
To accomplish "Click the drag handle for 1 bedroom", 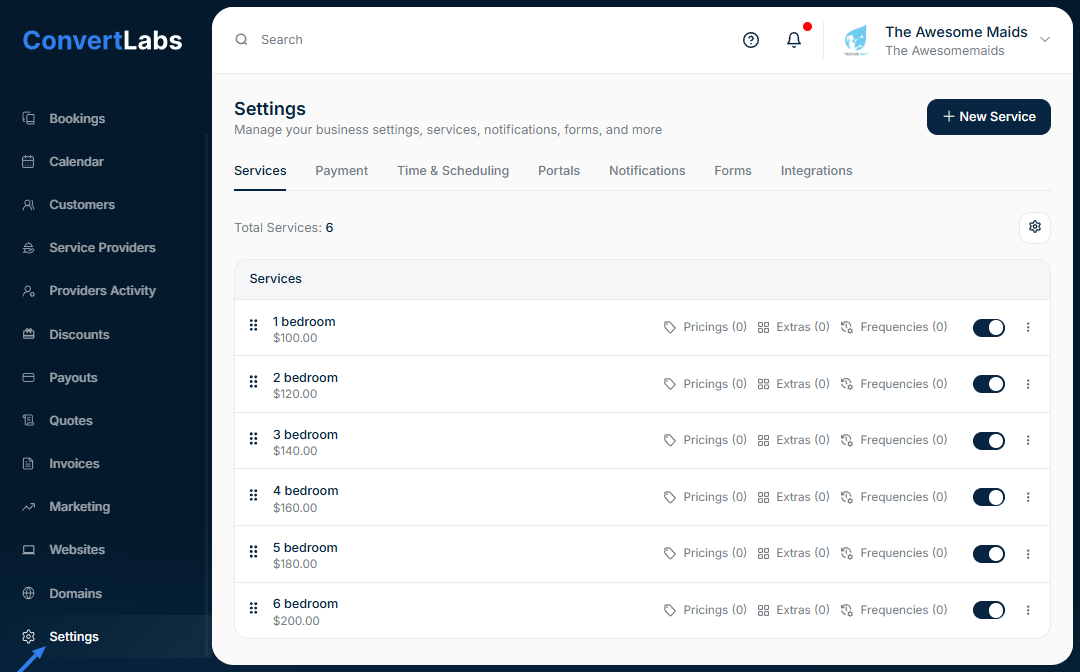I will [254, 326].
